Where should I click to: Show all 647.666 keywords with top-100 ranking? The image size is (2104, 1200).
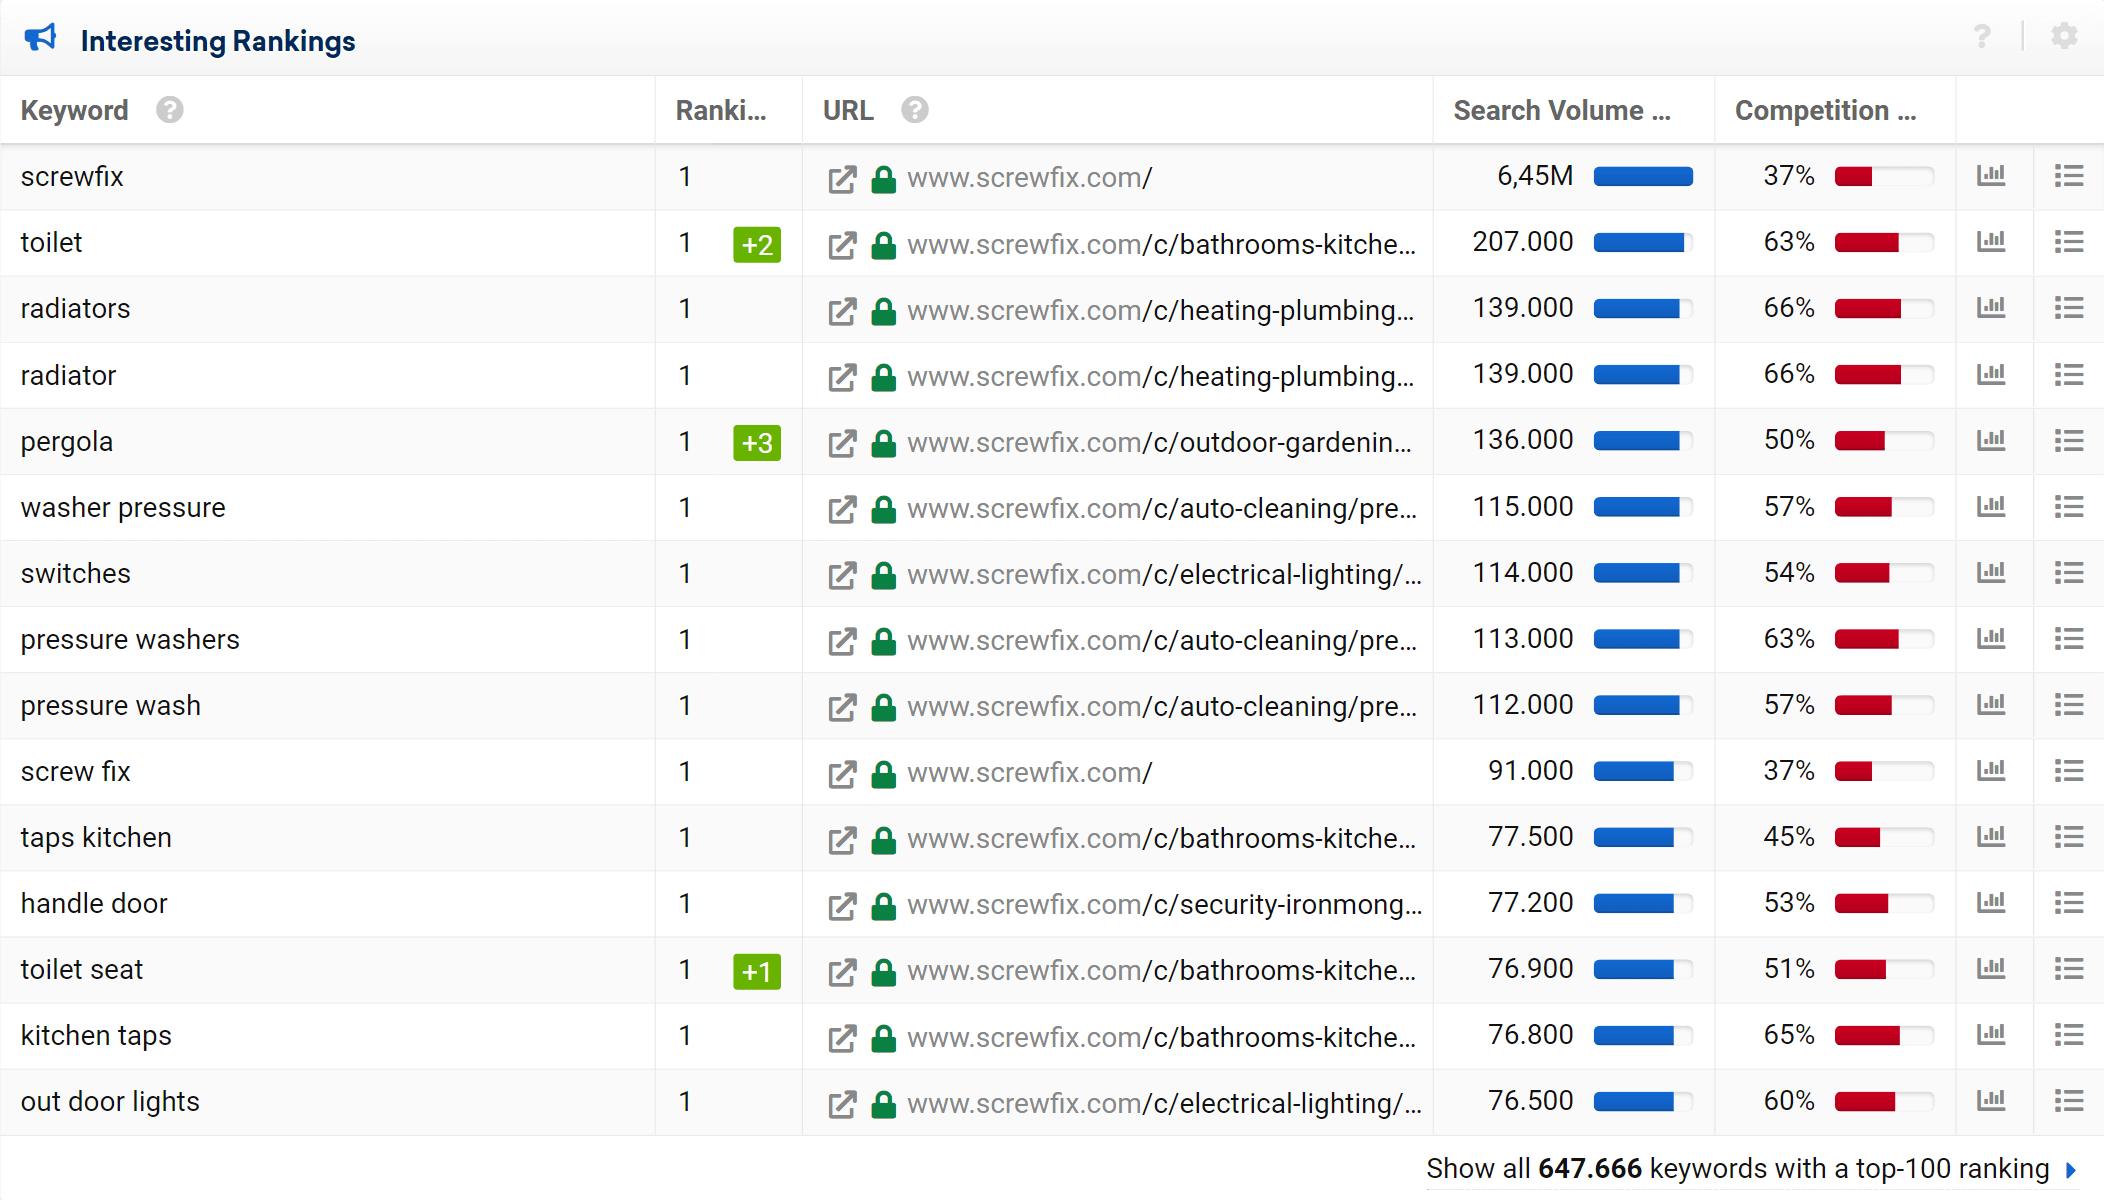tap(1752, 1168)
